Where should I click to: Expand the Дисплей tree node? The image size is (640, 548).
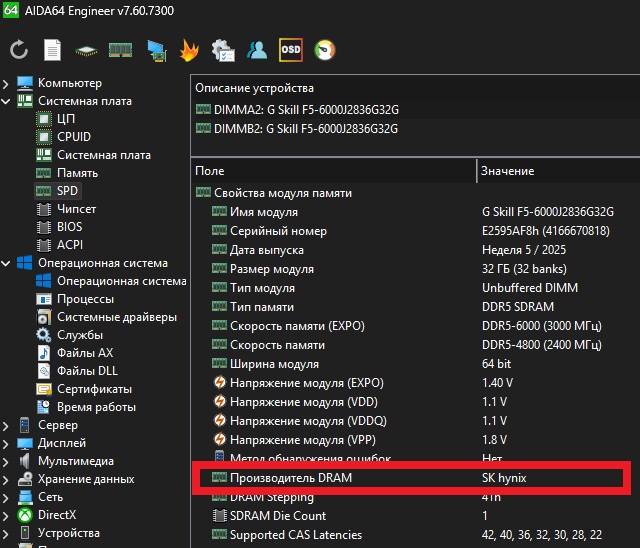coord(5,443)
